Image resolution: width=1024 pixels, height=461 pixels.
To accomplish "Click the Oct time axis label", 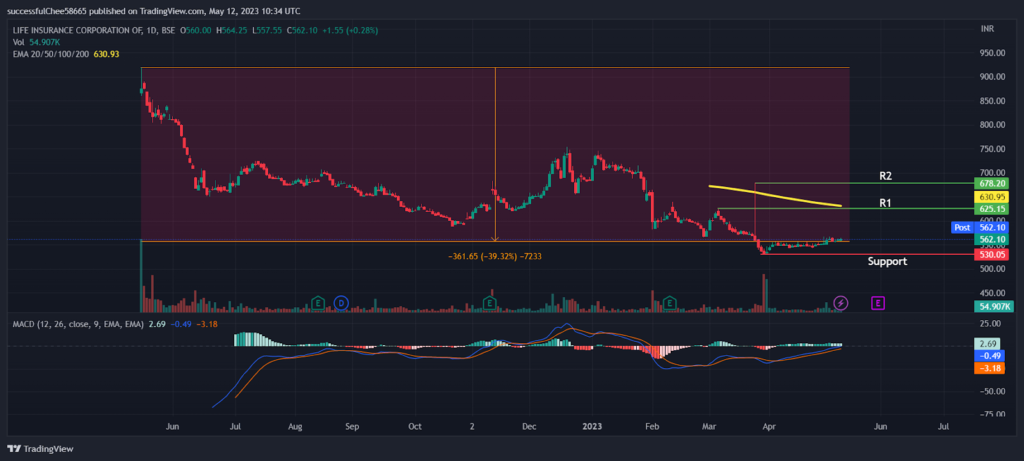I will tap(415, 426).
